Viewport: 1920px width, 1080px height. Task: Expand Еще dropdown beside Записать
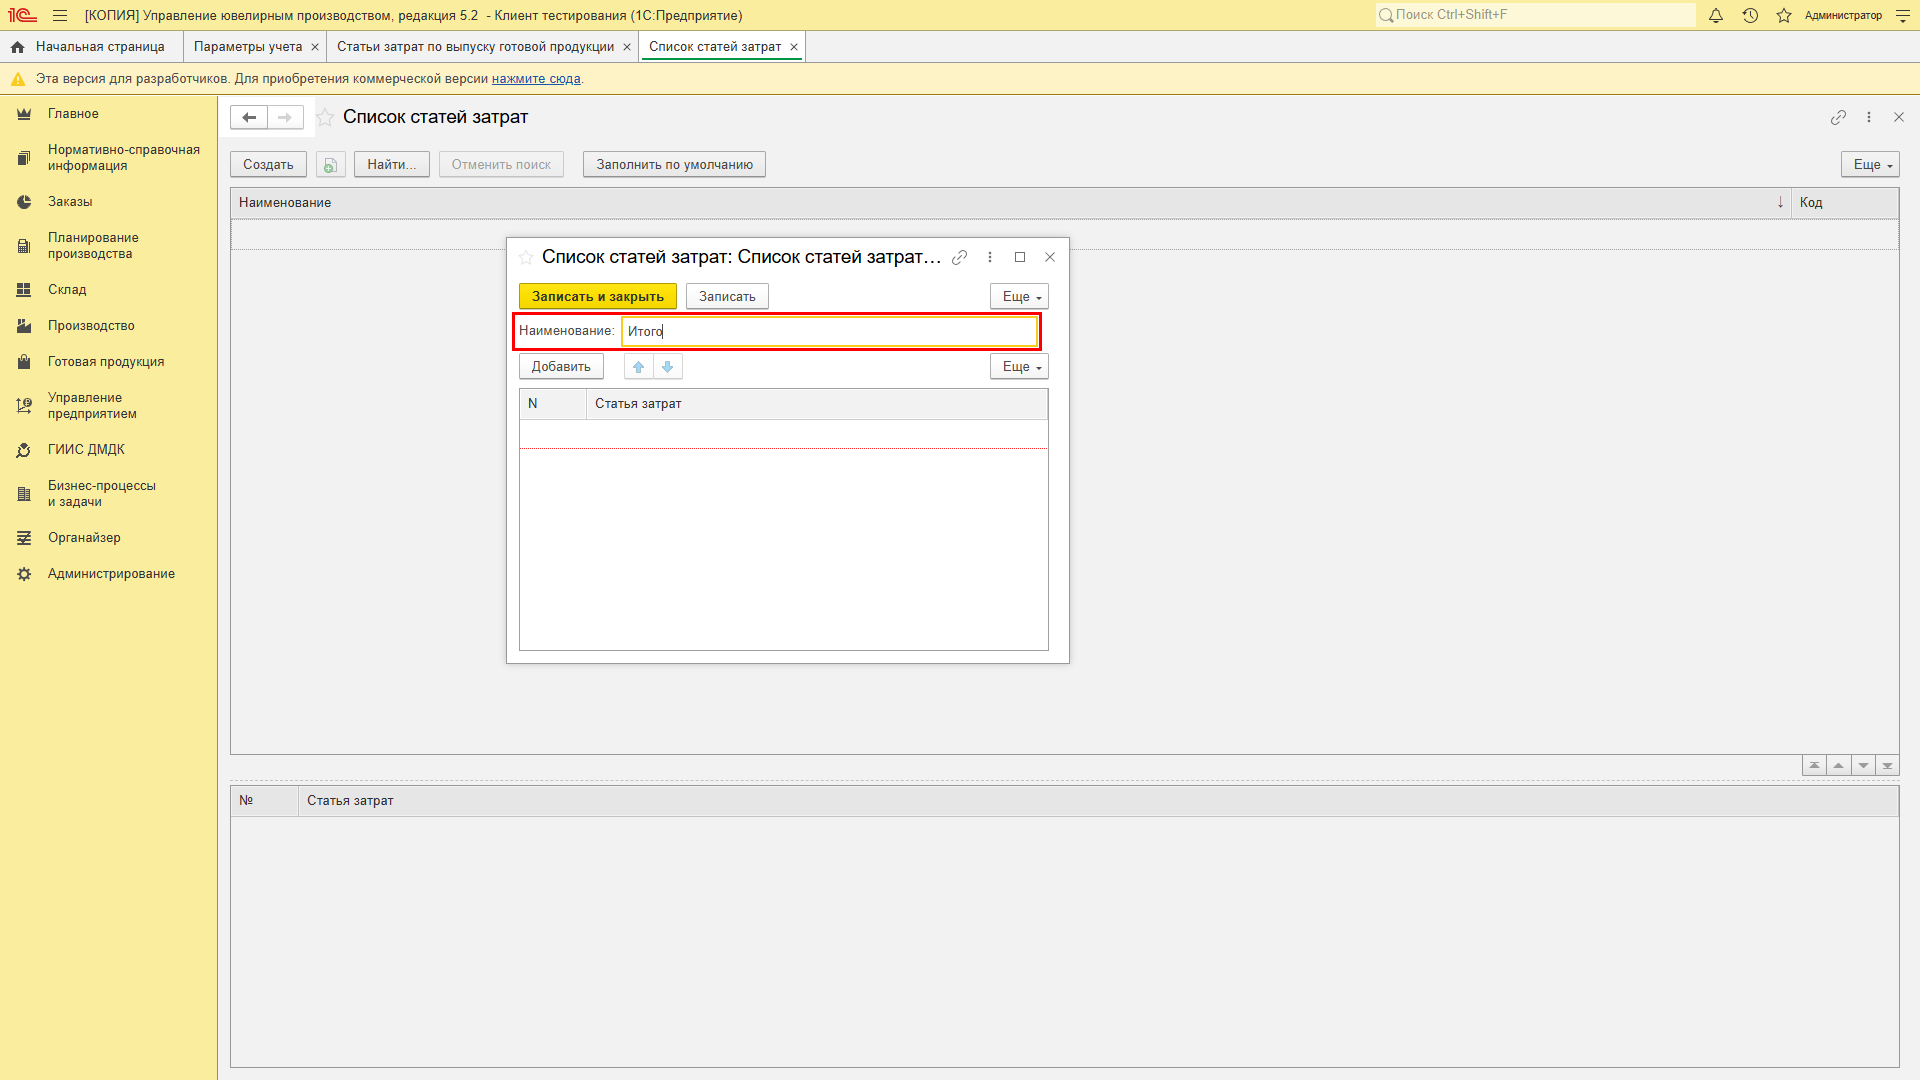pos(1019,297)
